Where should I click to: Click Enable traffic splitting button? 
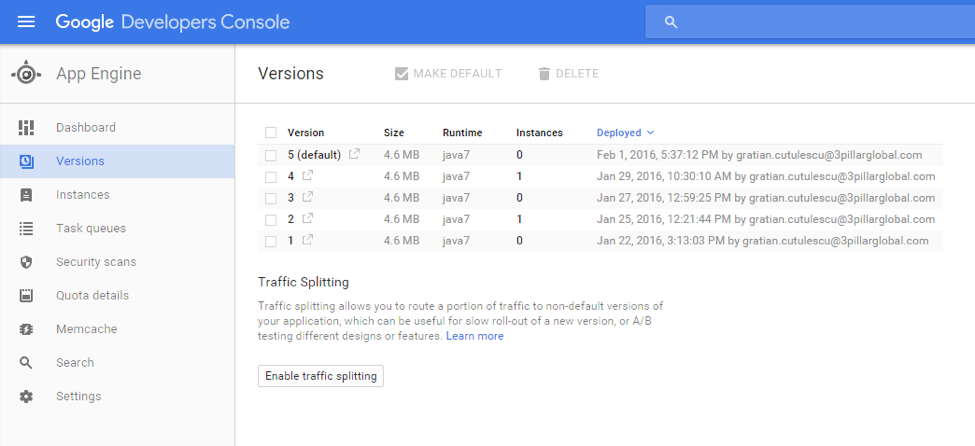320,376
